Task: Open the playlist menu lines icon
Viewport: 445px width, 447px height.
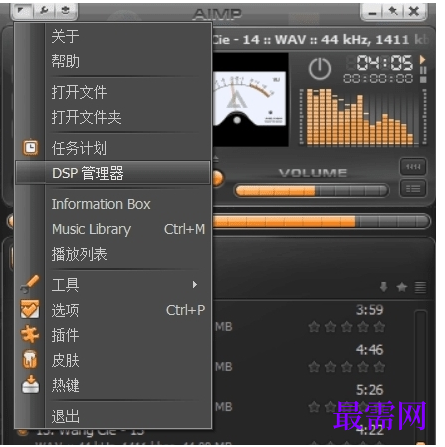Action: point(420,287)
